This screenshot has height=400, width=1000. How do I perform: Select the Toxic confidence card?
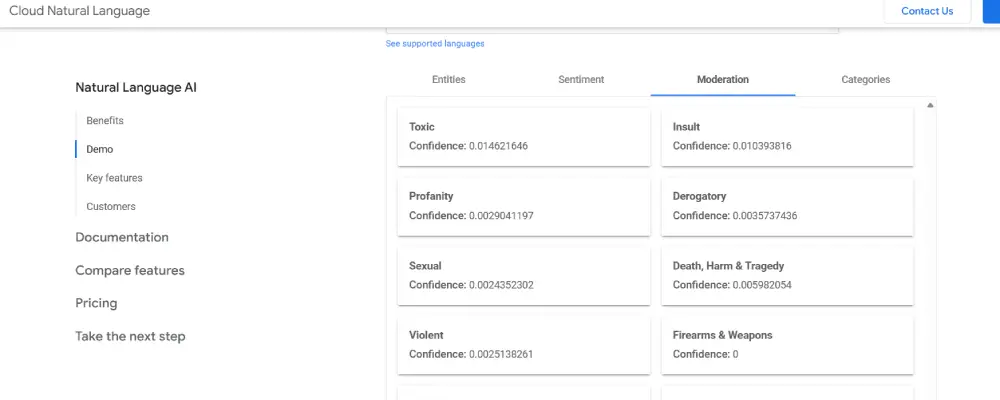pyautogui.click(x=524, y=137)
